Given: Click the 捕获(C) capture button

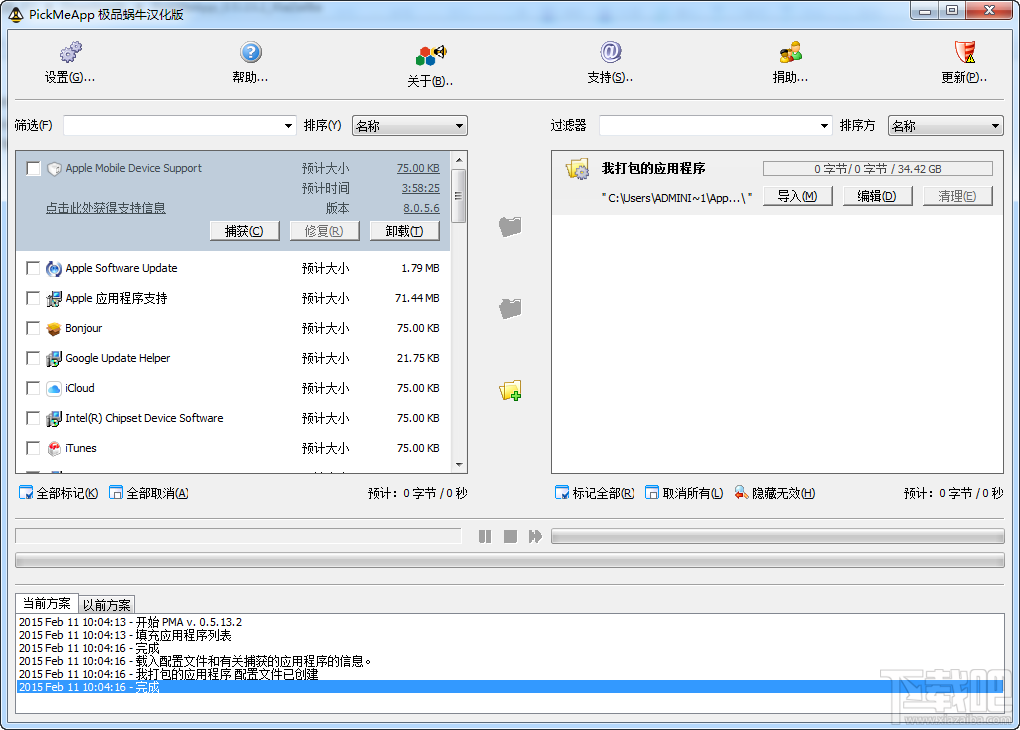Looking at the screenshot, I should click(245, 231).
